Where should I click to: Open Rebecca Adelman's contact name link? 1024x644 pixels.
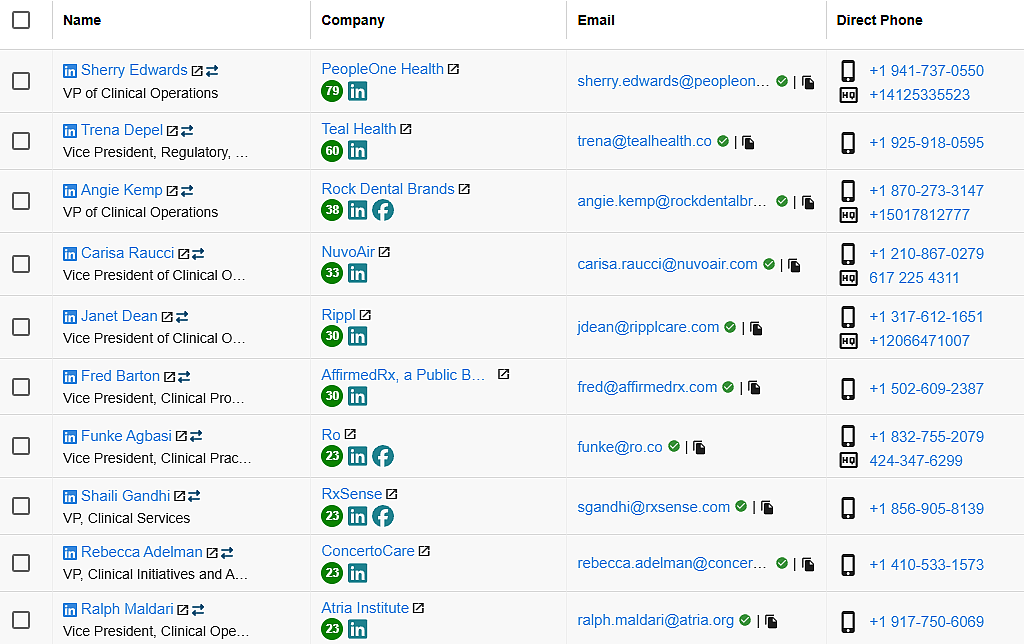[x=141, y=552]
